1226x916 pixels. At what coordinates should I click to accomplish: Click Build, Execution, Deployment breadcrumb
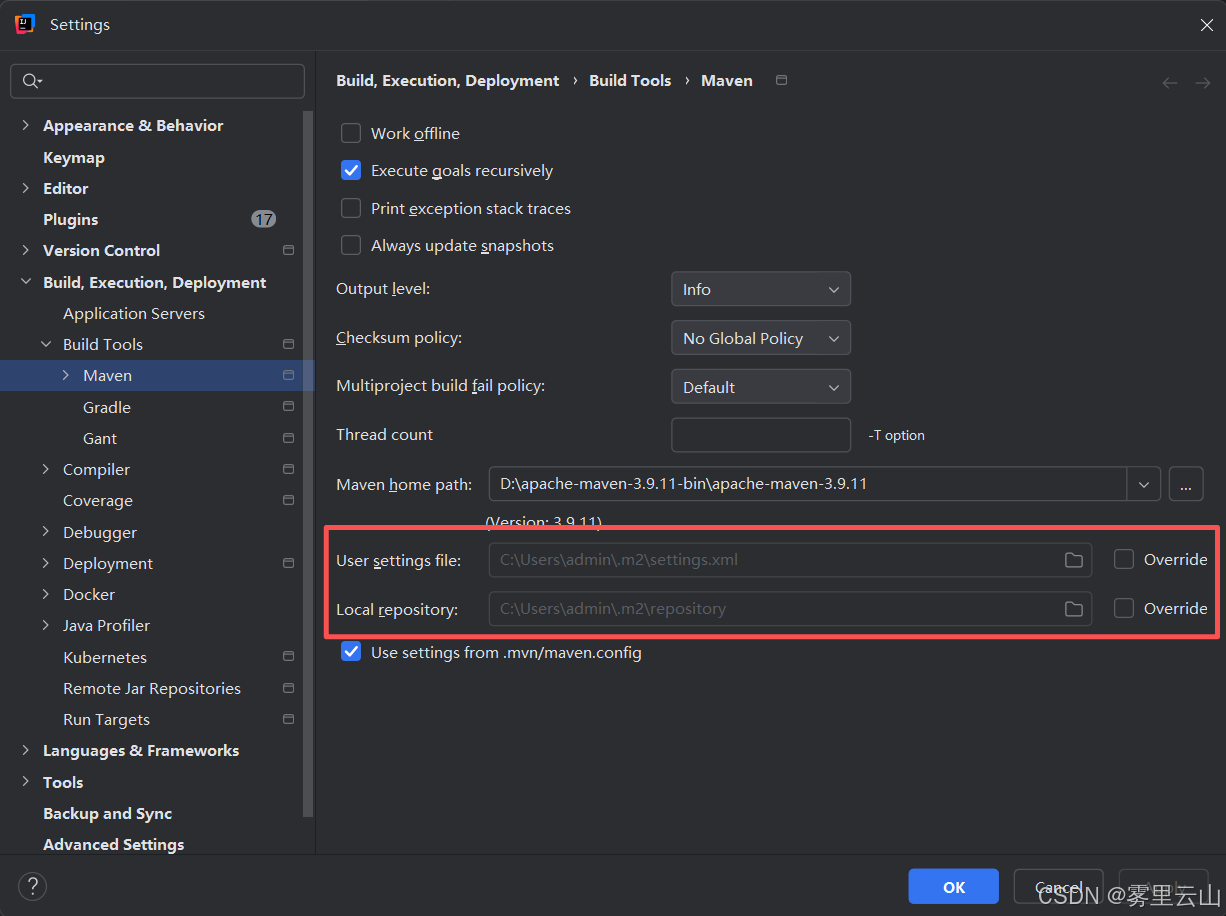(x=448, y=80)
